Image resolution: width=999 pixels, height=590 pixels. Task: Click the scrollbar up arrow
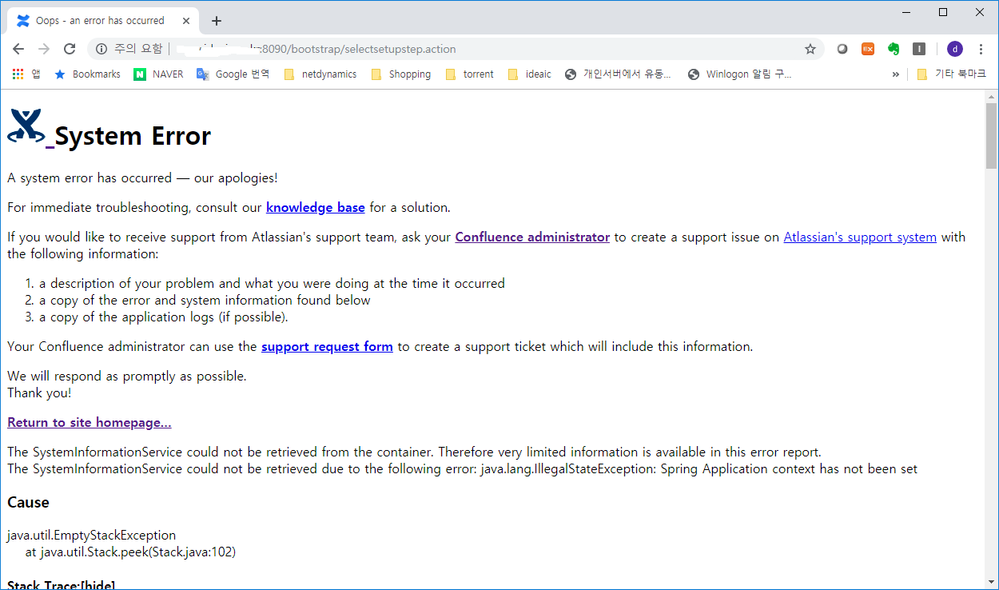[x=991, y=97]
